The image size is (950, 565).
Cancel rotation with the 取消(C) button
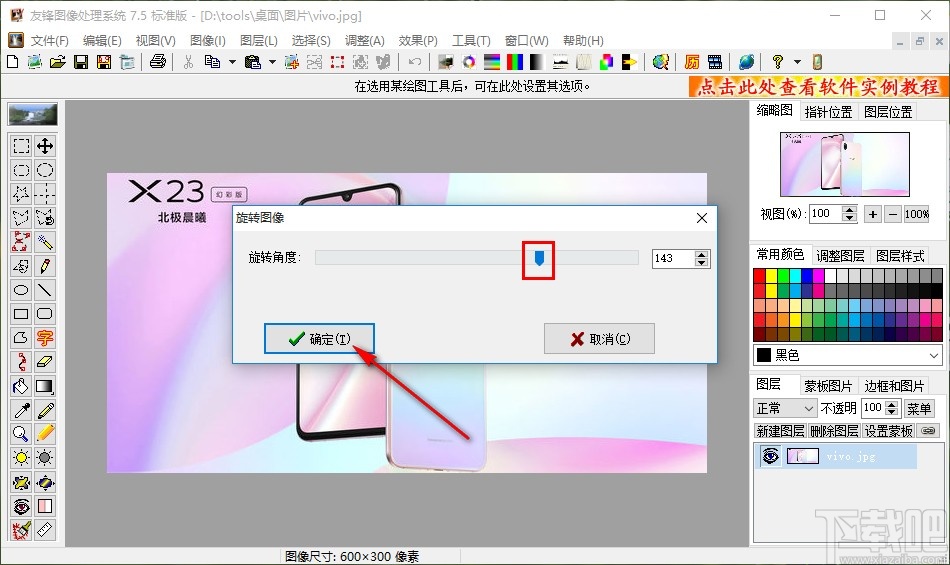599,339
